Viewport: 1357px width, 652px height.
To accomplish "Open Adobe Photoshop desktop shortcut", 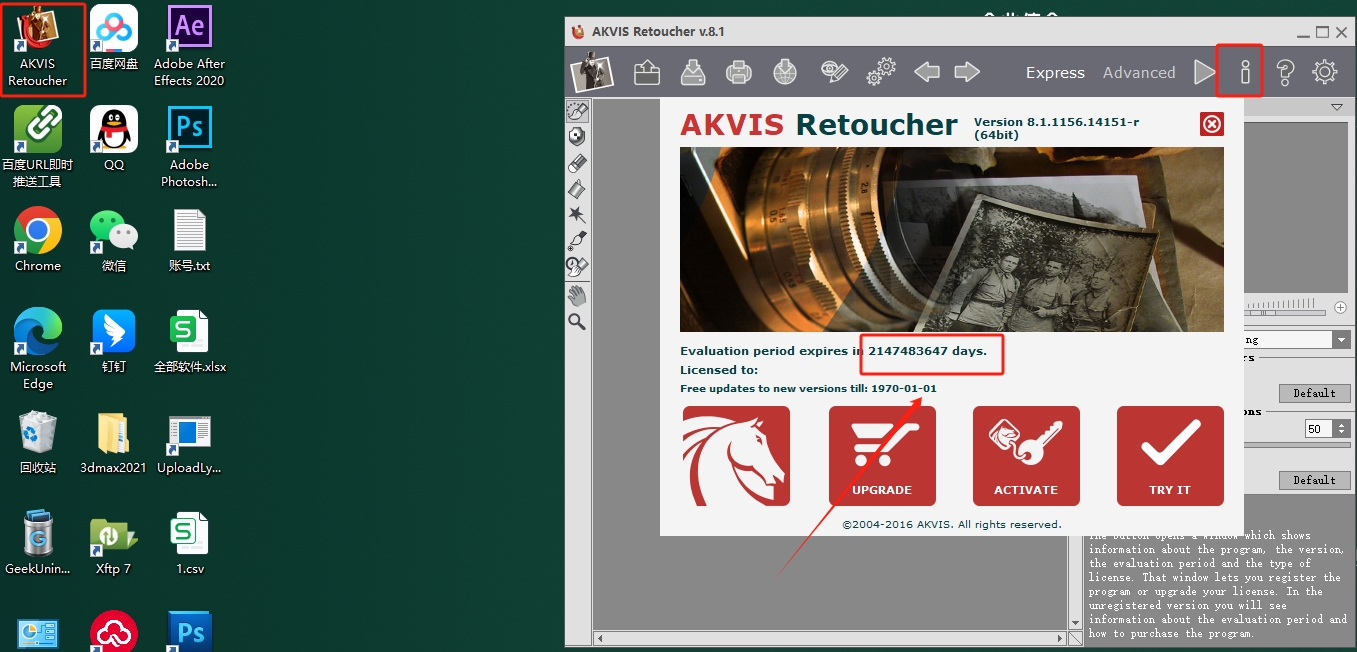I will [x=189, y=148].
